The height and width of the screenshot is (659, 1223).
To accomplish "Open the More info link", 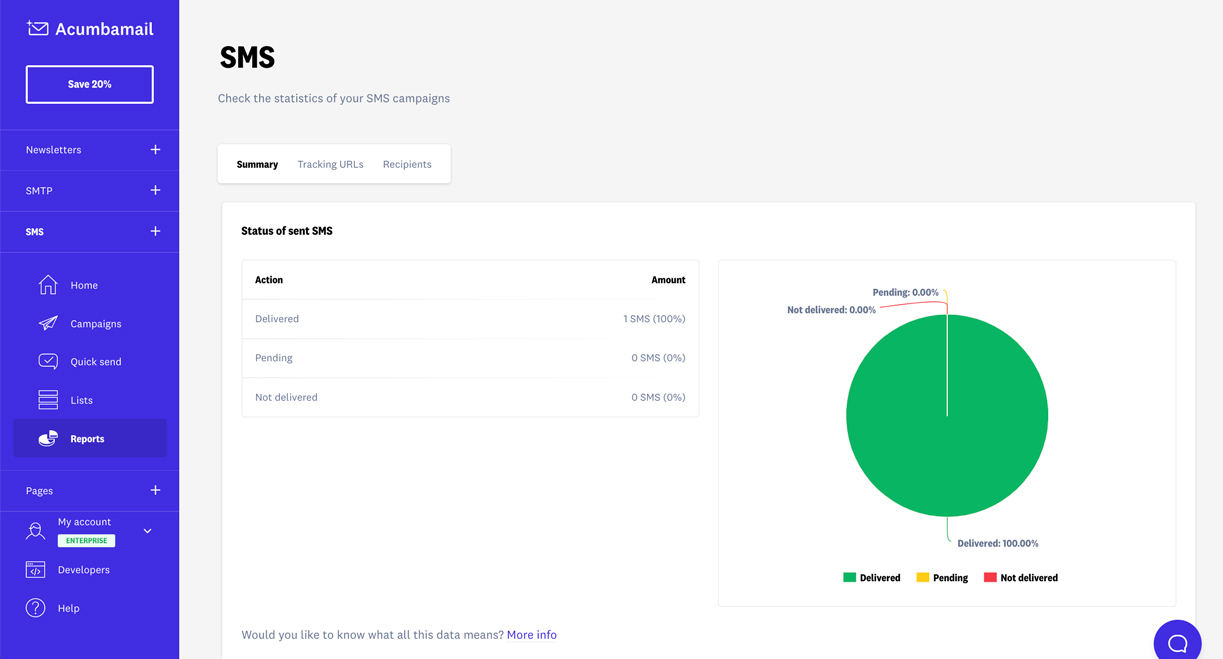I will pos(531,635).
